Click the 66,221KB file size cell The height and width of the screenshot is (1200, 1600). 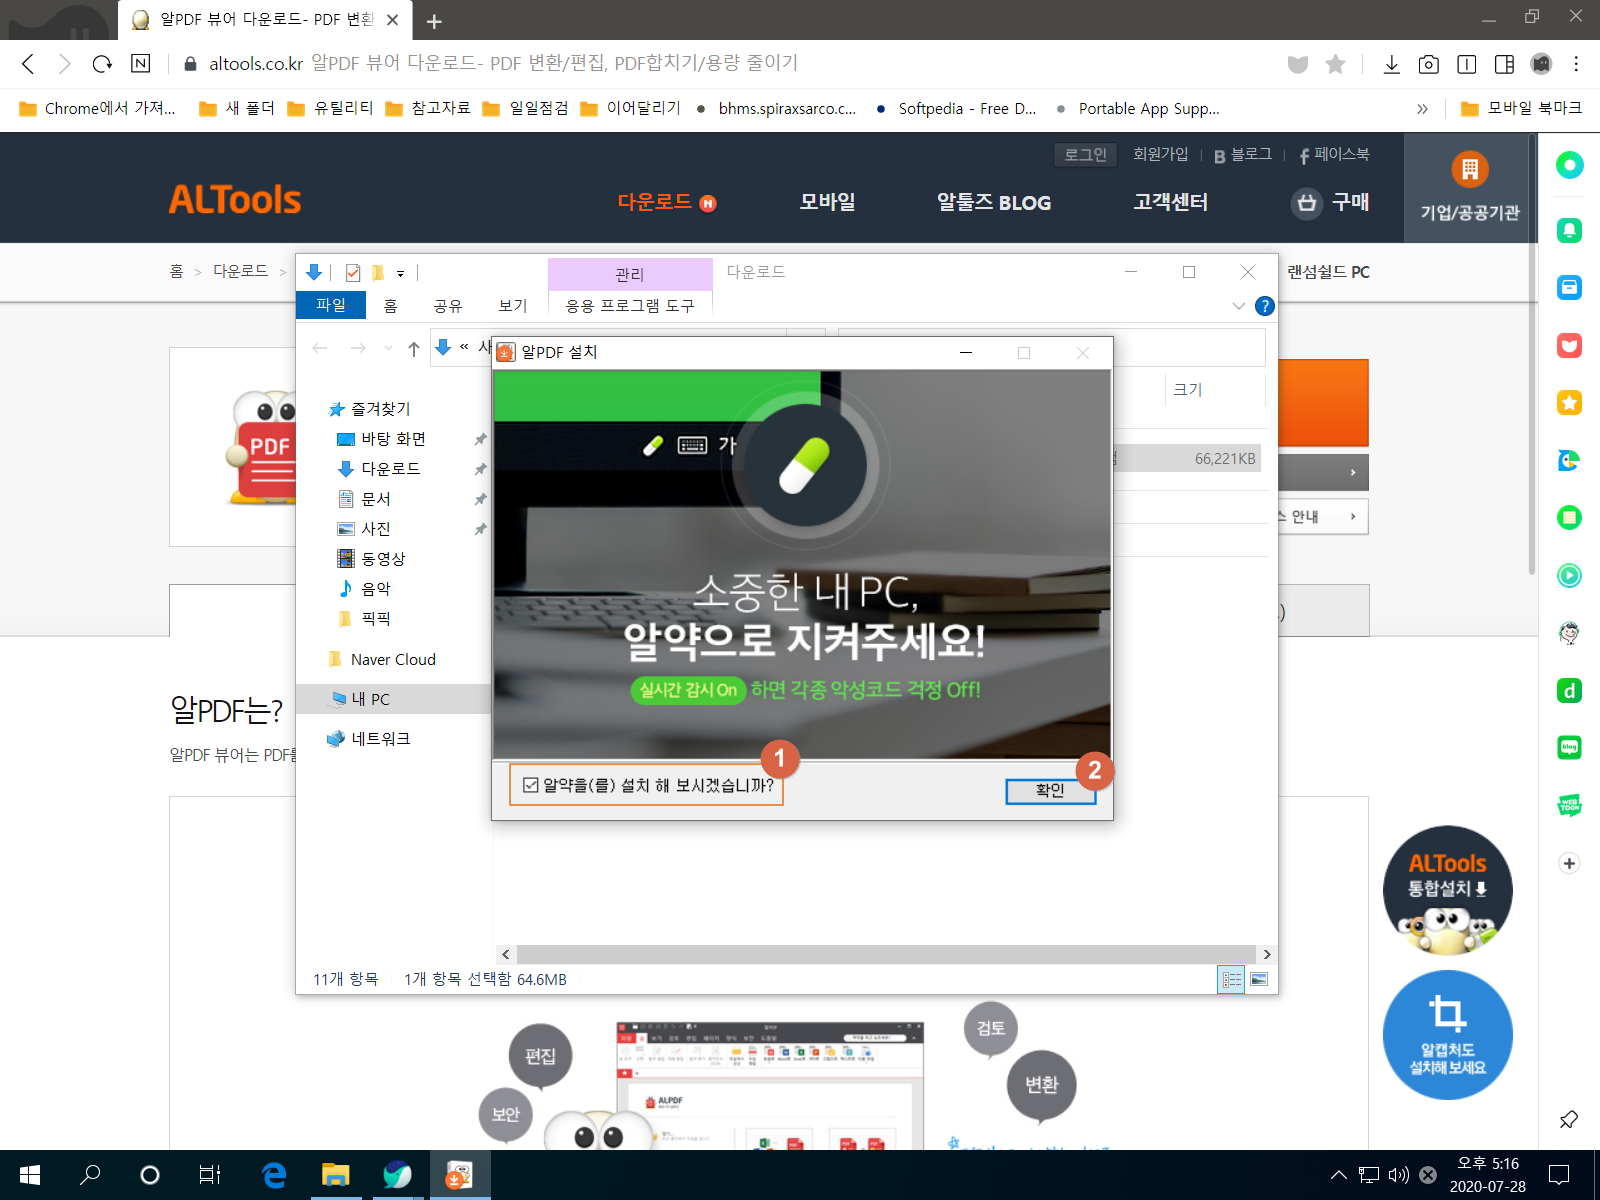tap(1225, 459)
